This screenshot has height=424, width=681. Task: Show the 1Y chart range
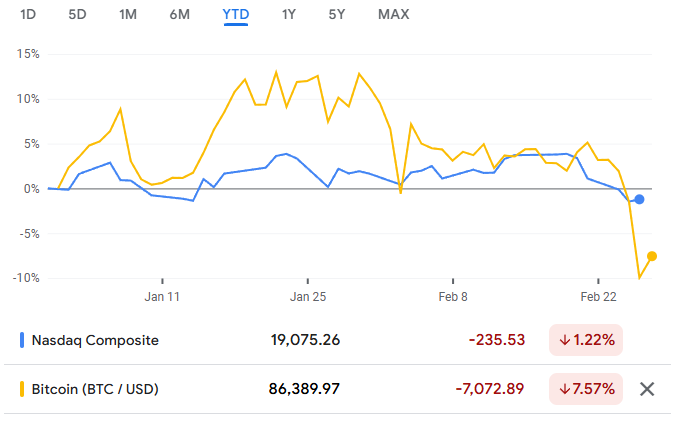click(x=289, y=14)
